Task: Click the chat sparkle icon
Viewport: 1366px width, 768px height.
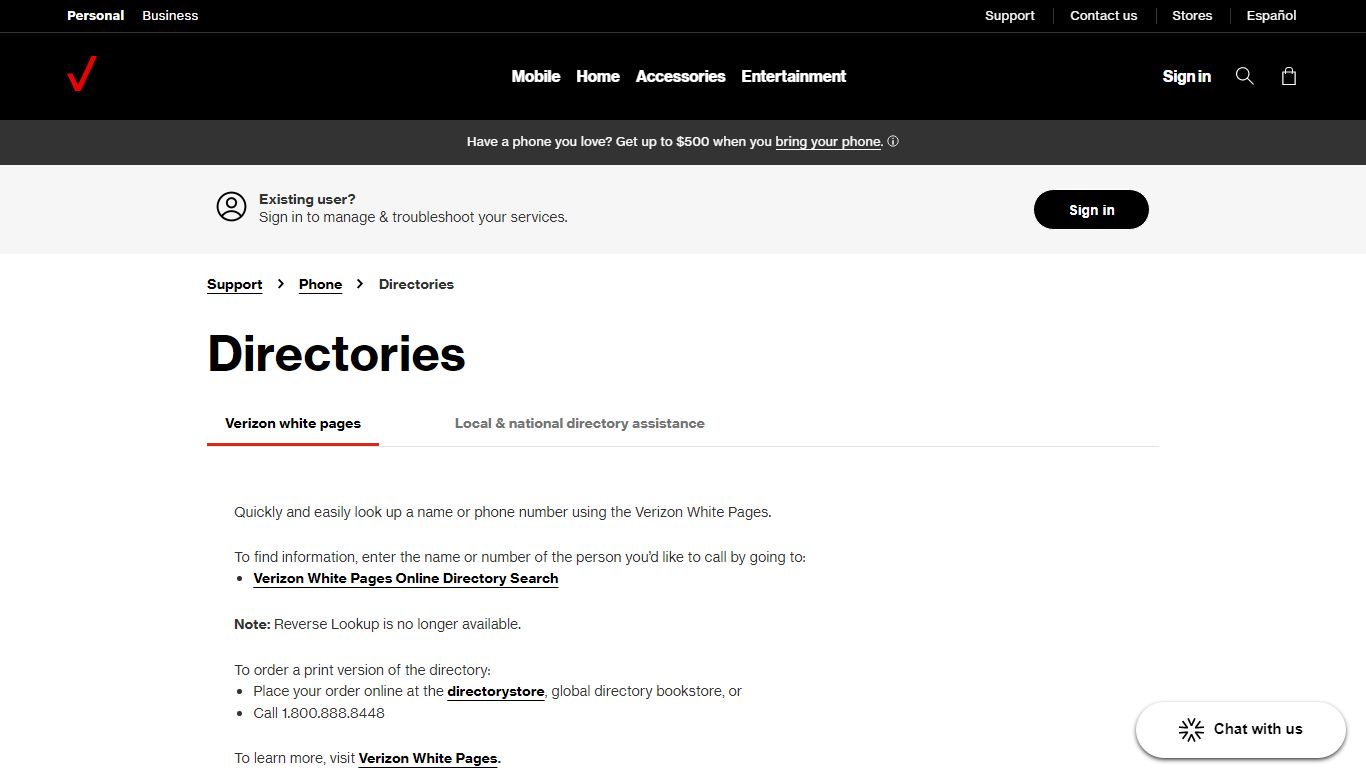Action: pos(1191,729)
